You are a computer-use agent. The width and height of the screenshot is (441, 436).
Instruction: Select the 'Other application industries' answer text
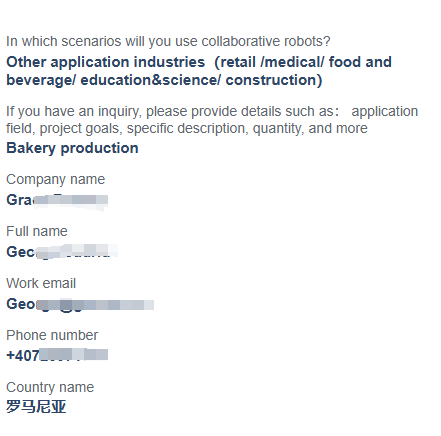pyautogui.click(x=199, y=71)
